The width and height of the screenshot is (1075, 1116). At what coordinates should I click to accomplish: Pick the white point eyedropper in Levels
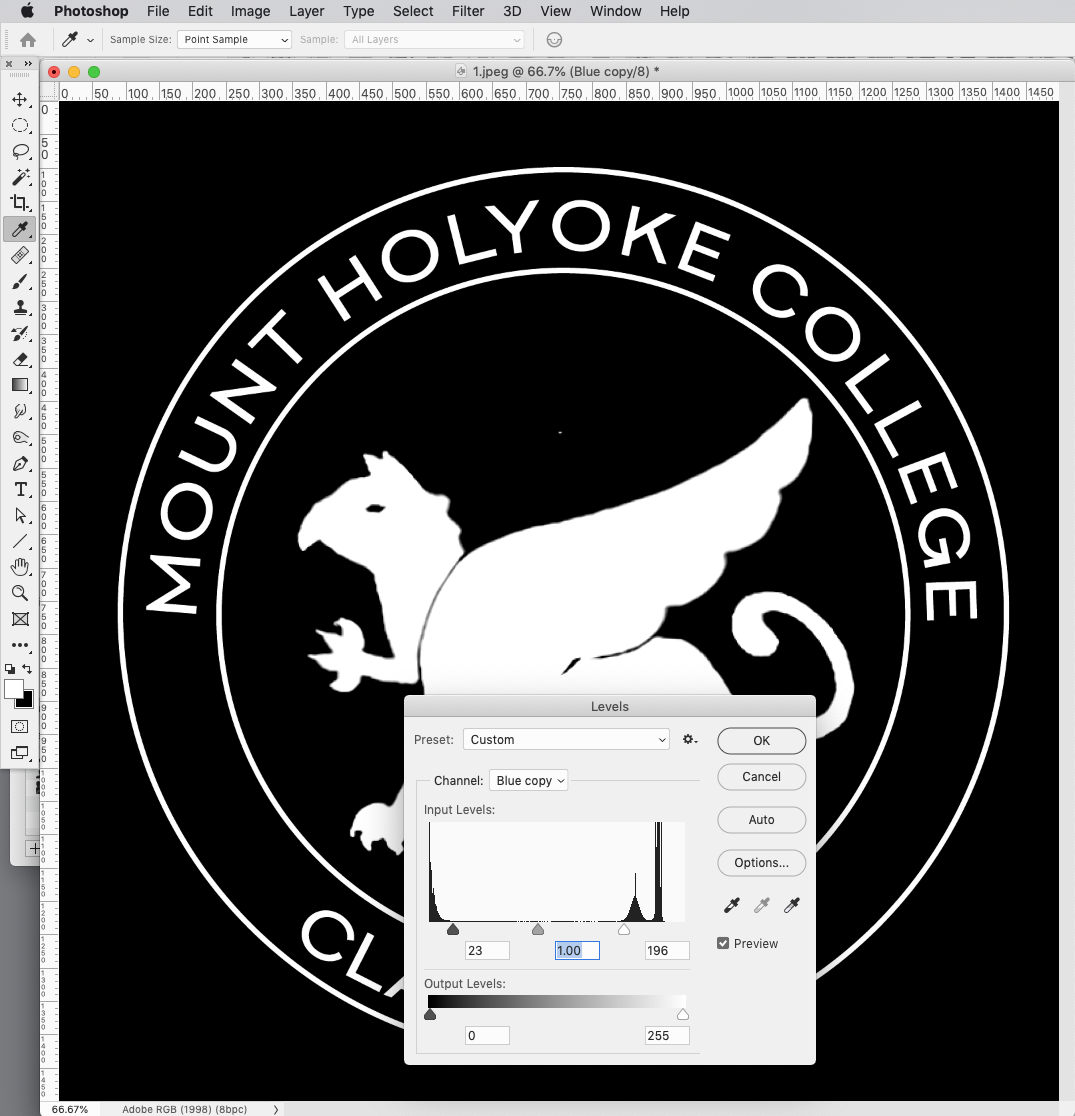pos(791,905)
